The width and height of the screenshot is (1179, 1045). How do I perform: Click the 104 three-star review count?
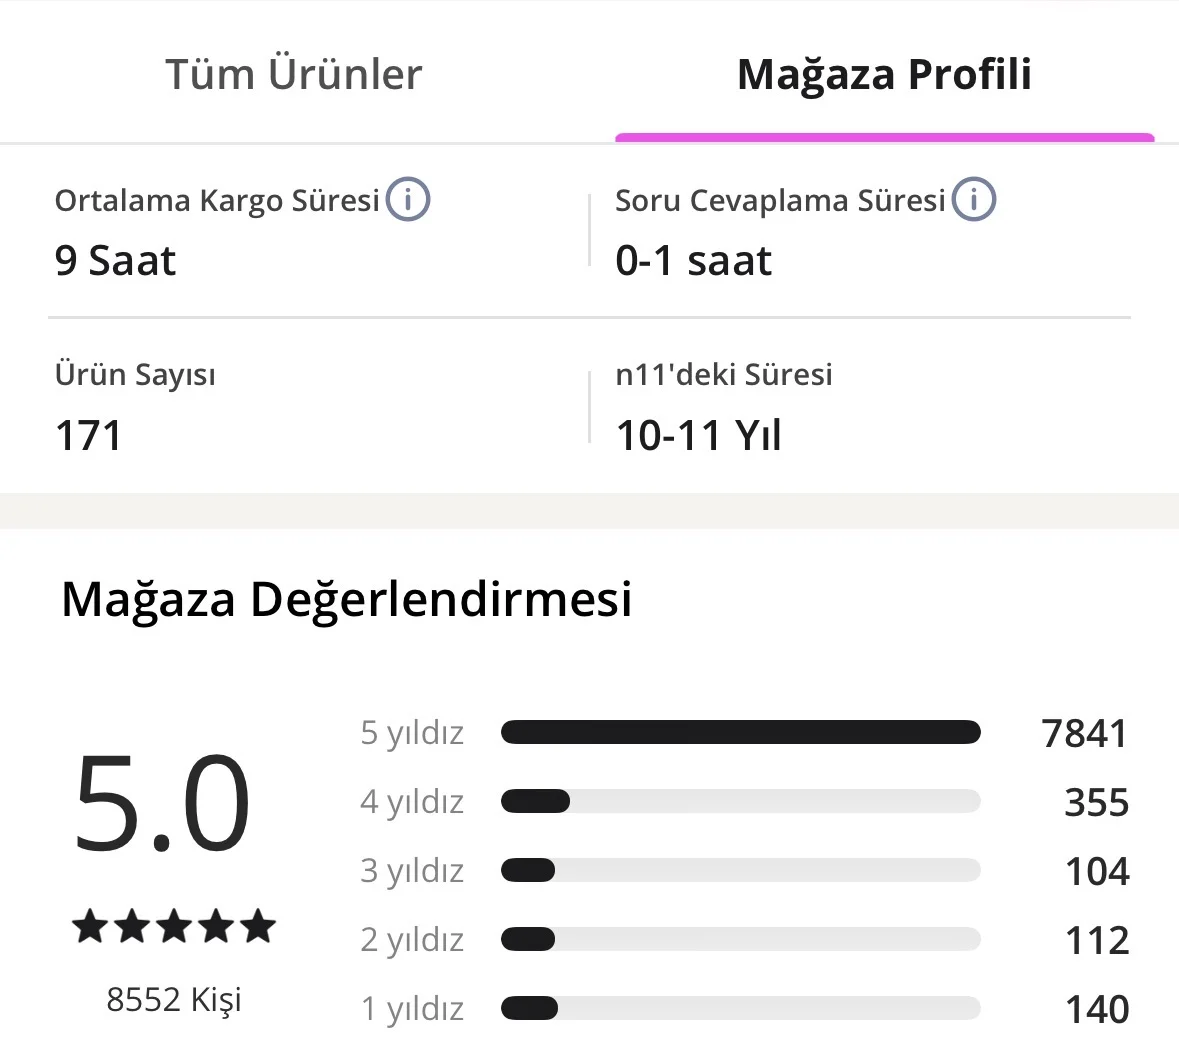point(1096,871)
